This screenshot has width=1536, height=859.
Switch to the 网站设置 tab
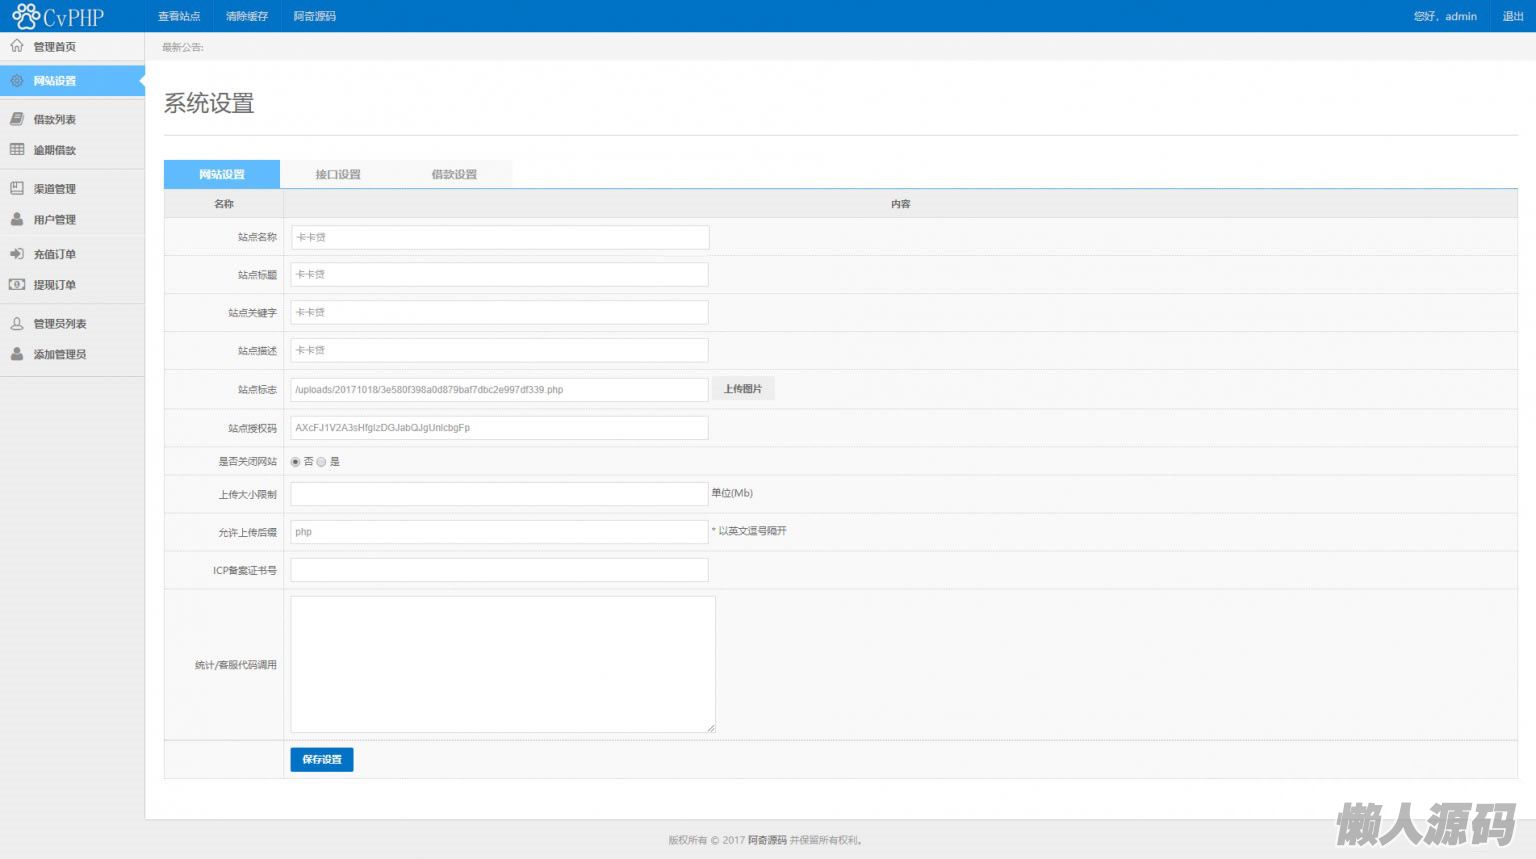[222, 174]
